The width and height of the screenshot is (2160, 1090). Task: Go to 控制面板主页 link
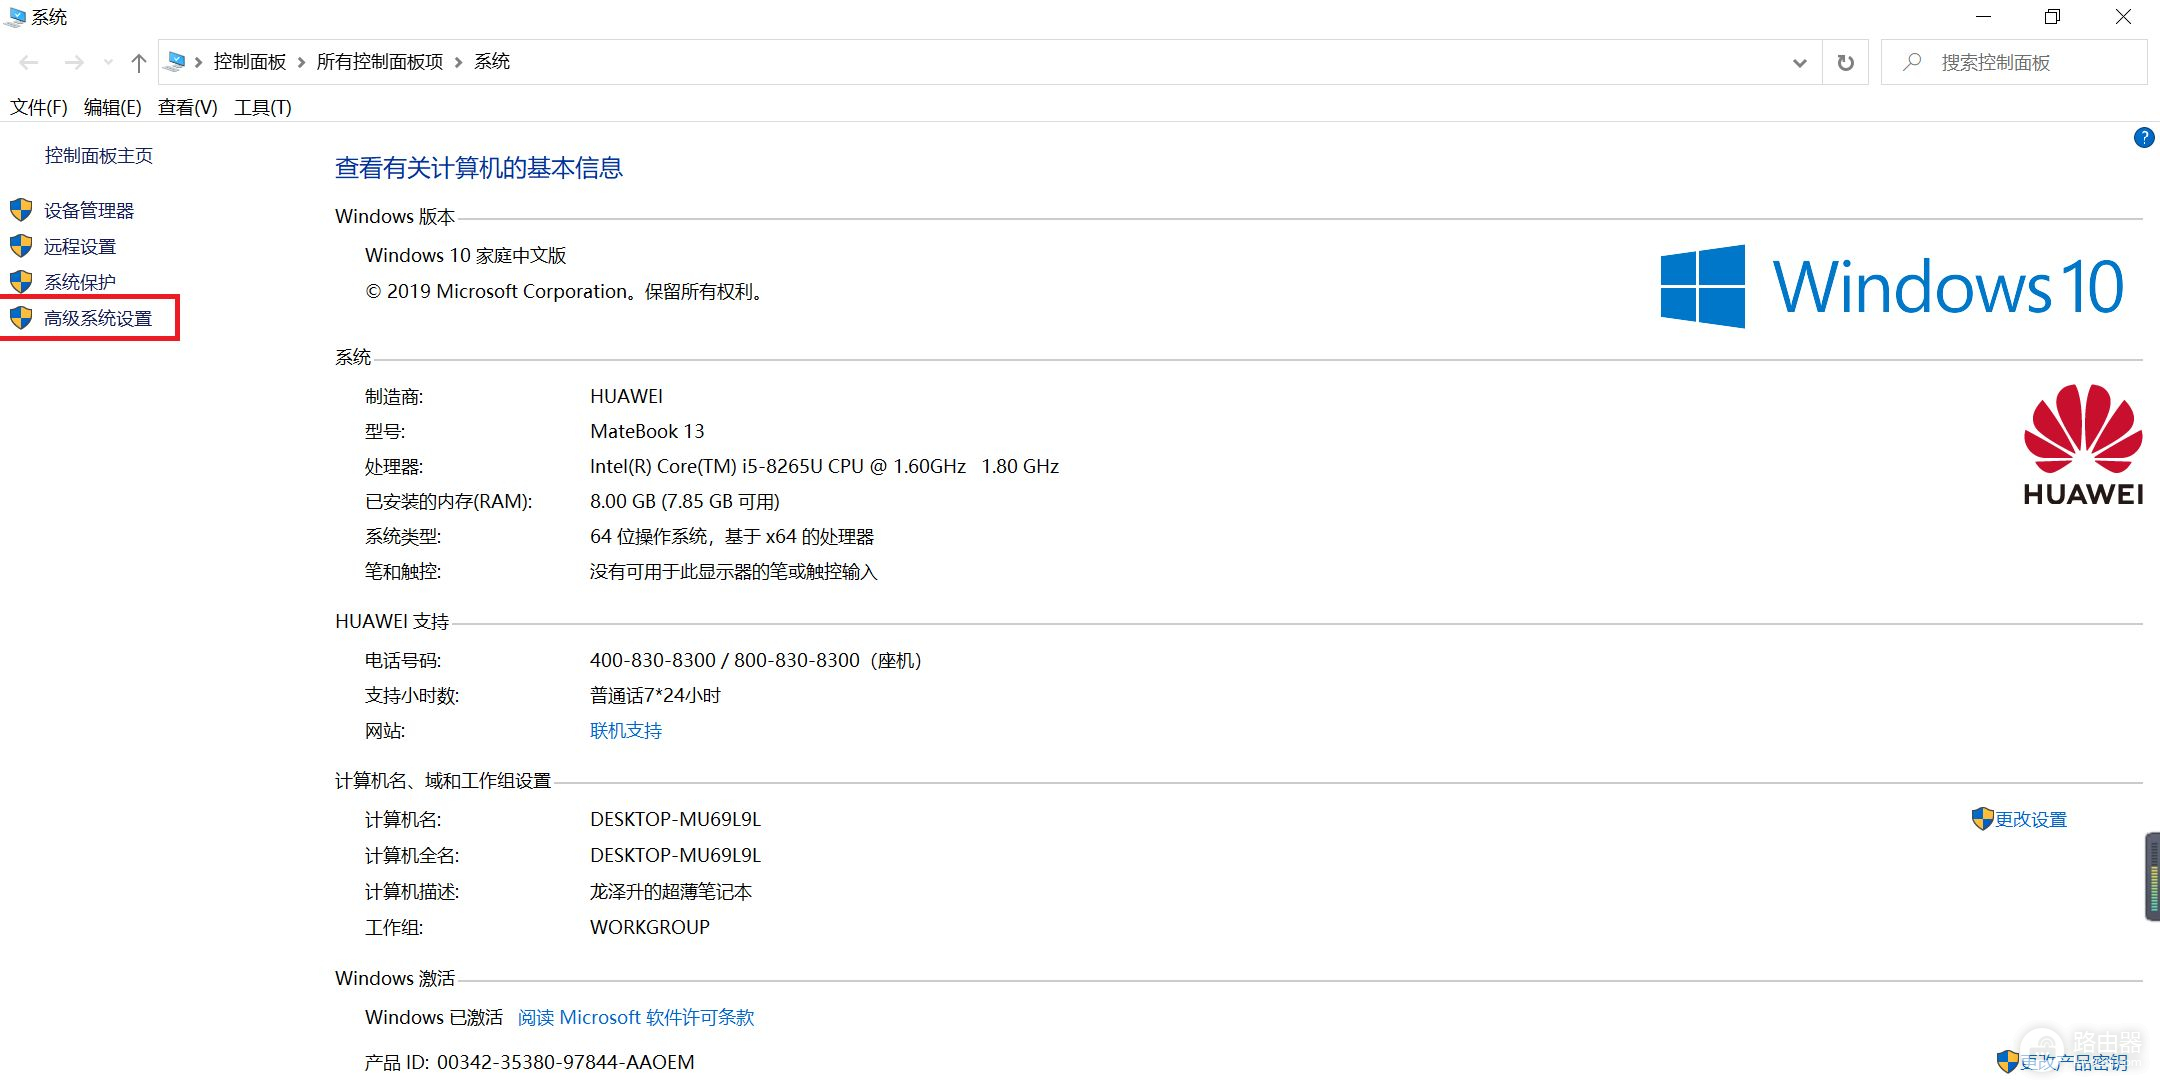click(98, 155)
